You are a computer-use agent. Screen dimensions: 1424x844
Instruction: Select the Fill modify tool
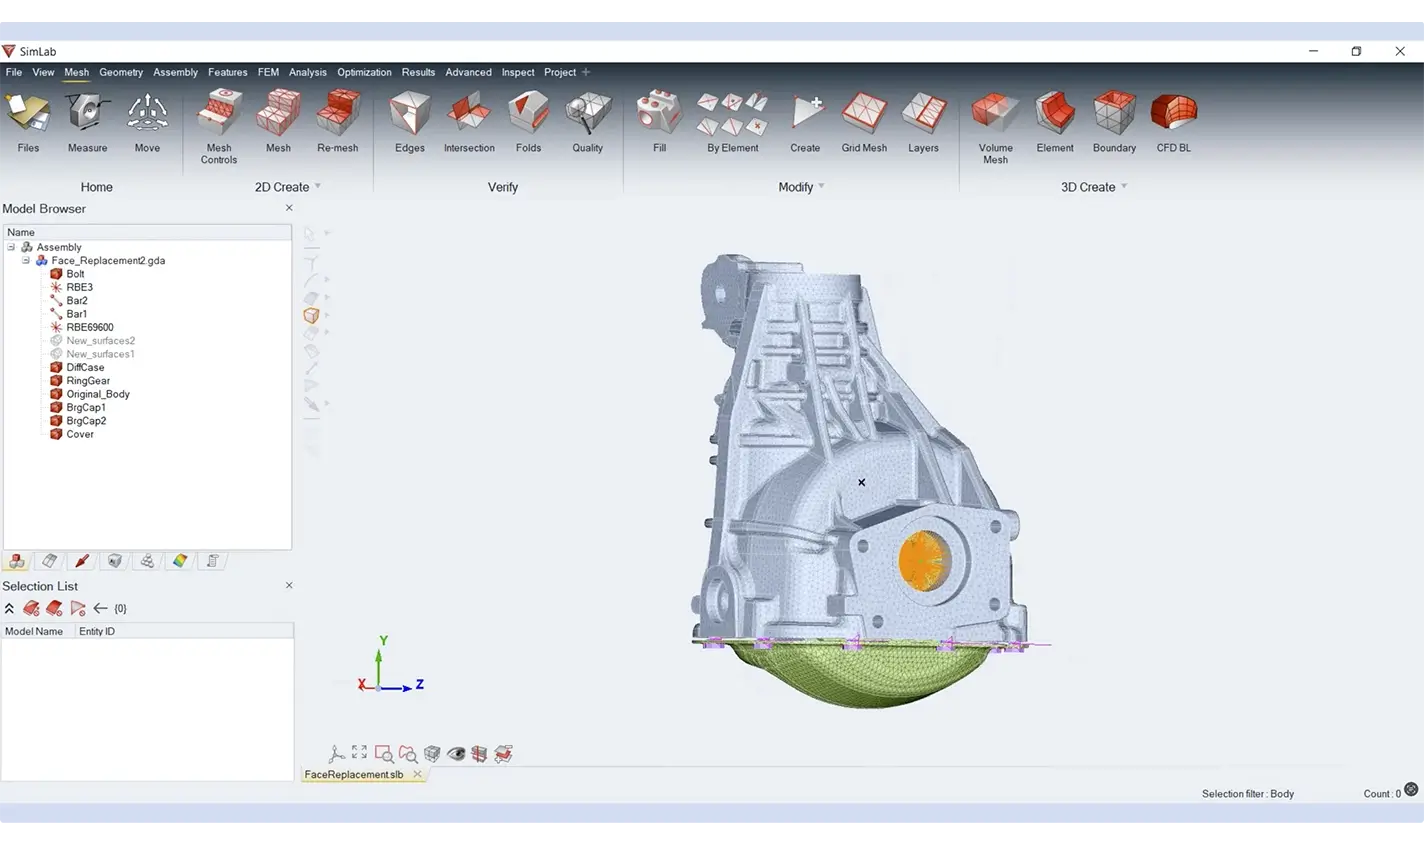coord(659,122)
